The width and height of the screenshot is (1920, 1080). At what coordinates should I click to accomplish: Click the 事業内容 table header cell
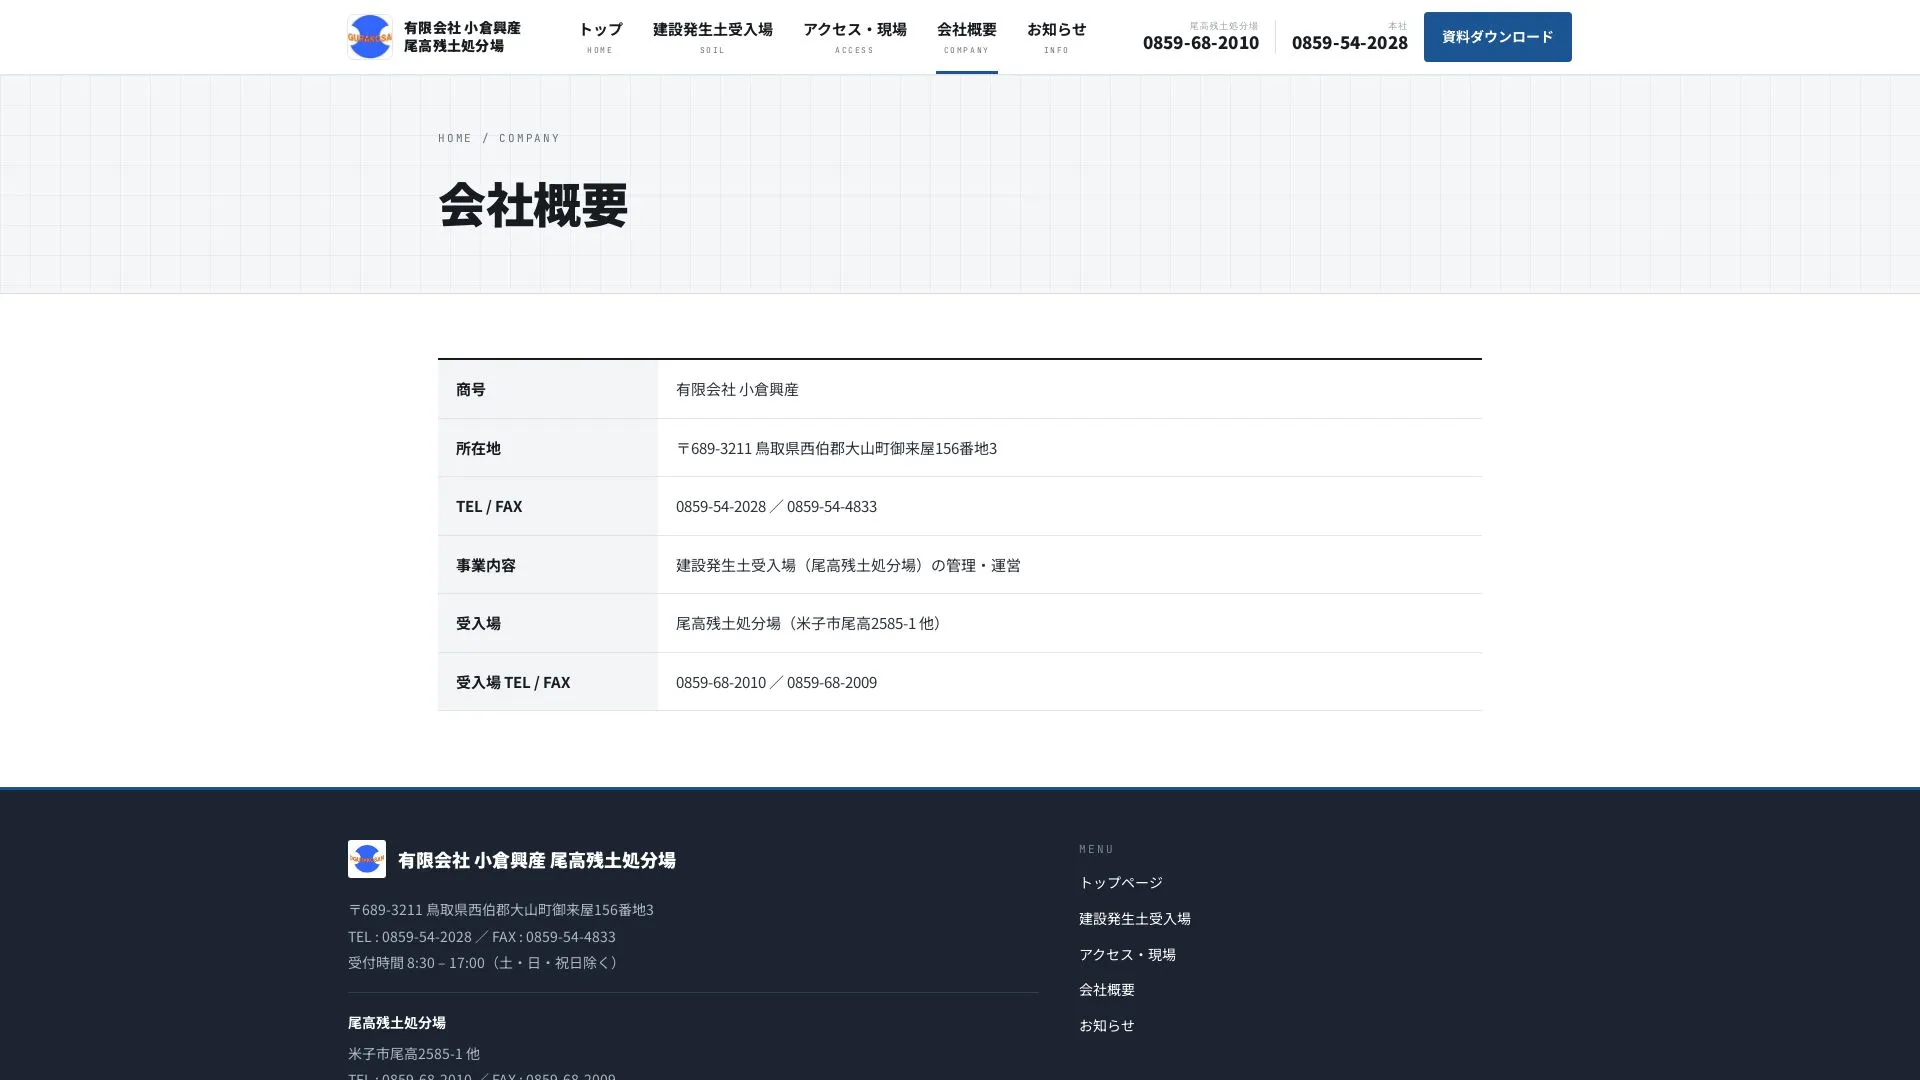click(548, 565)
